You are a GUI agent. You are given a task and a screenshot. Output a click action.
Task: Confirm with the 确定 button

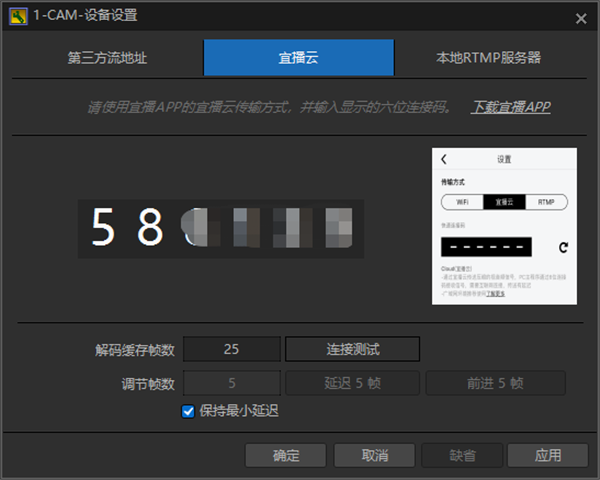click(286, 455)
